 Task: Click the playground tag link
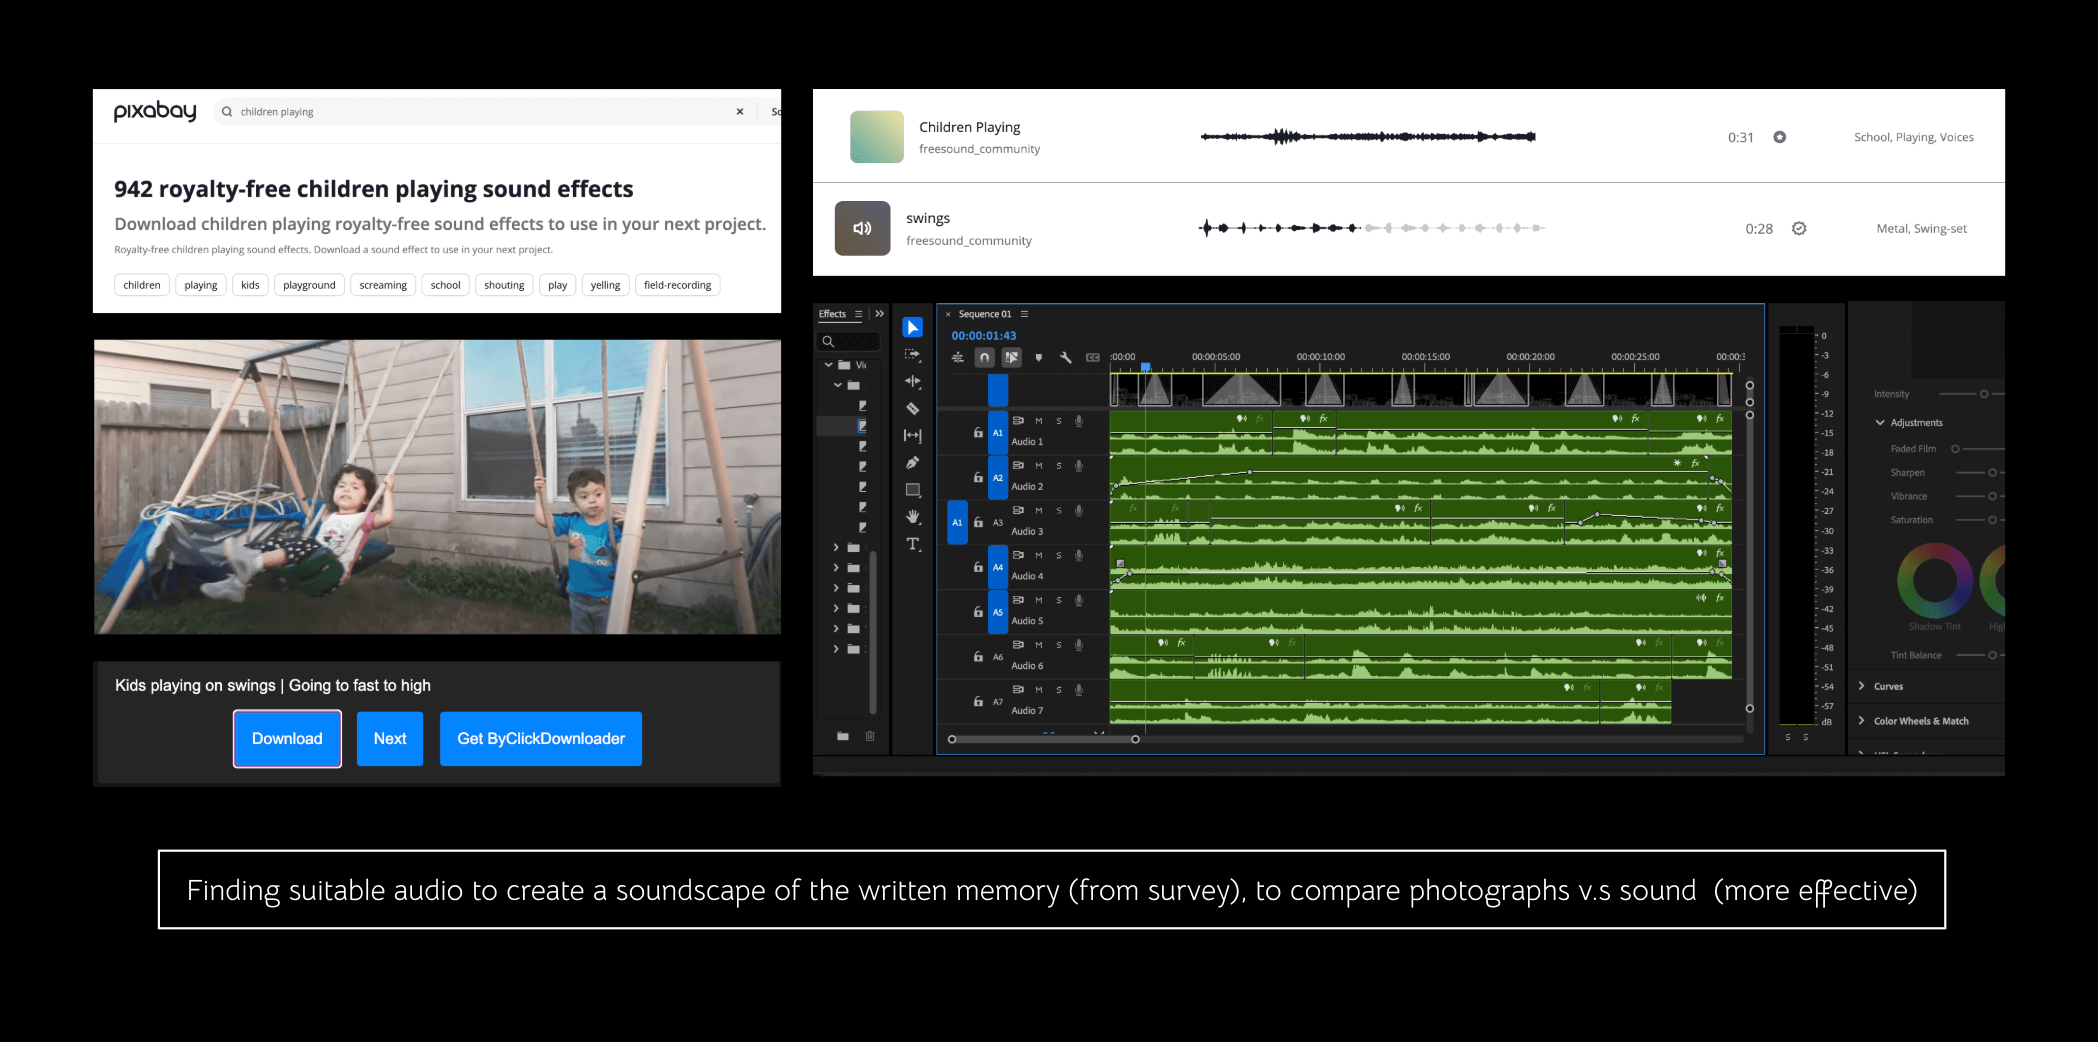(x=309, y=285)
